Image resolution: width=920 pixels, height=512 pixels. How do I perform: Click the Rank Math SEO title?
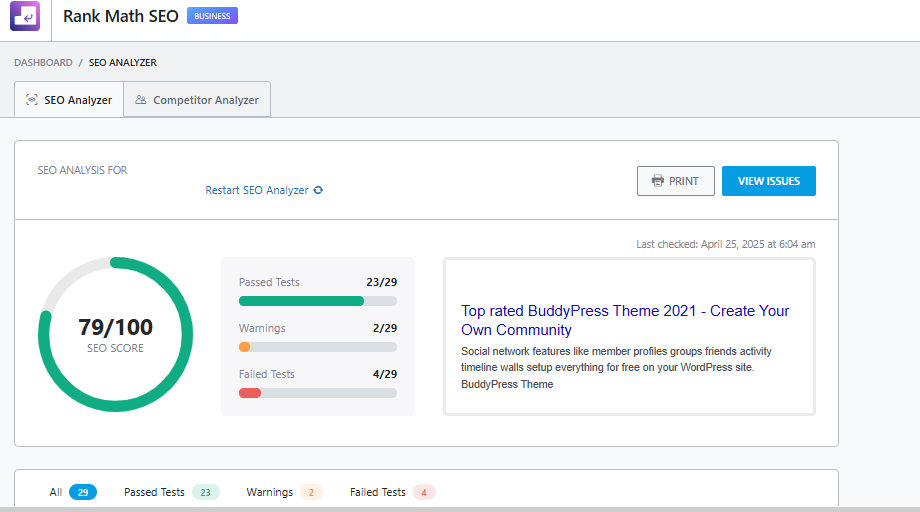tap(121, 16)
